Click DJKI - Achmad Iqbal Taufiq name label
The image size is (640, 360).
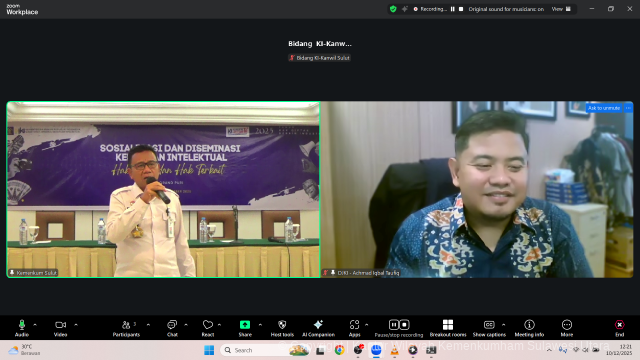pos(362,273)
